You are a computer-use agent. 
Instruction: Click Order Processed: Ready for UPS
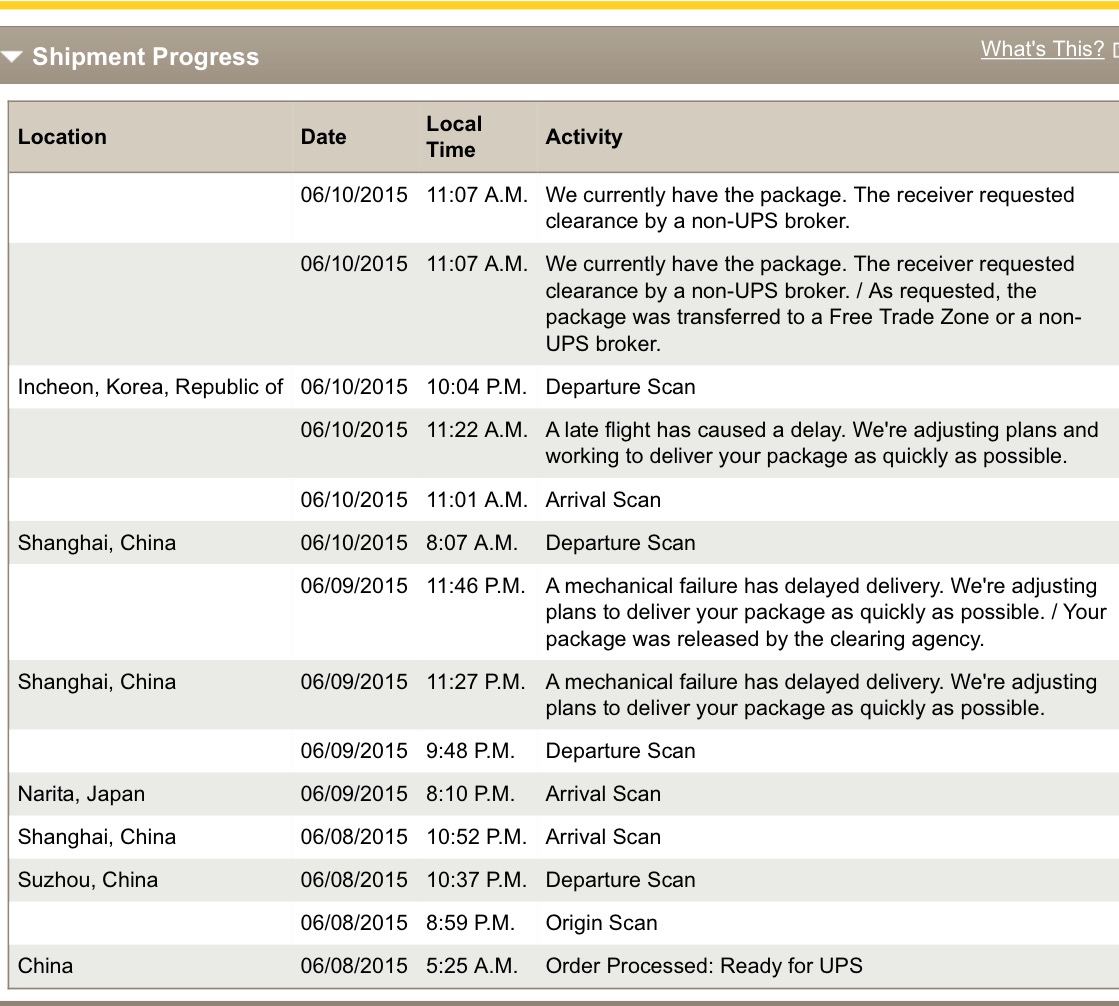click(704, 965)
